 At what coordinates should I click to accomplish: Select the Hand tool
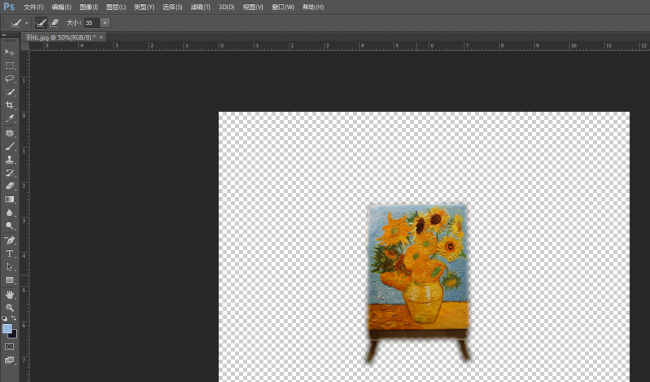pos(10,295)
